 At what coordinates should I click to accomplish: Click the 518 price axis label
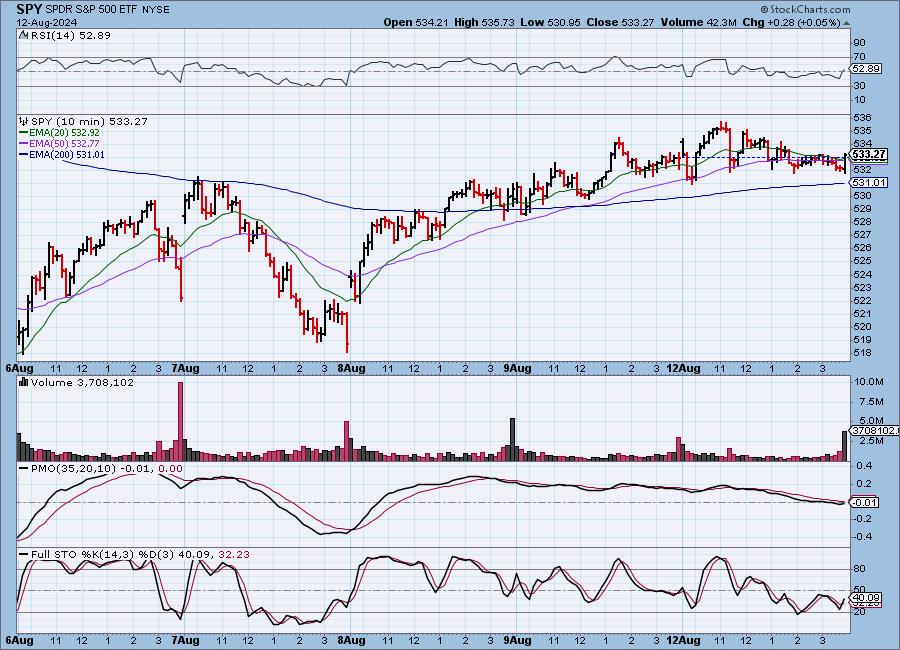click(x=861, y=353)
